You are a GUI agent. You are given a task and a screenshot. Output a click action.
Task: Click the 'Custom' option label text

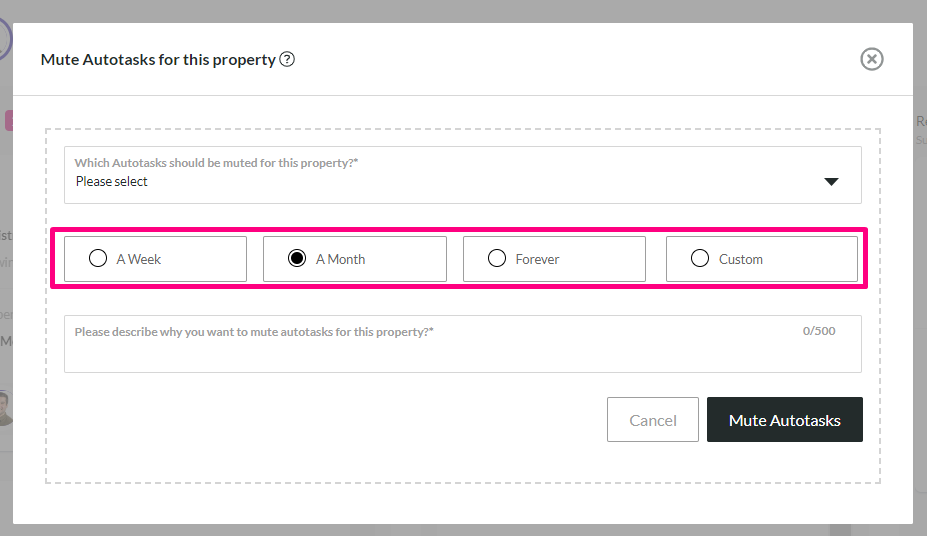(740, 259)
